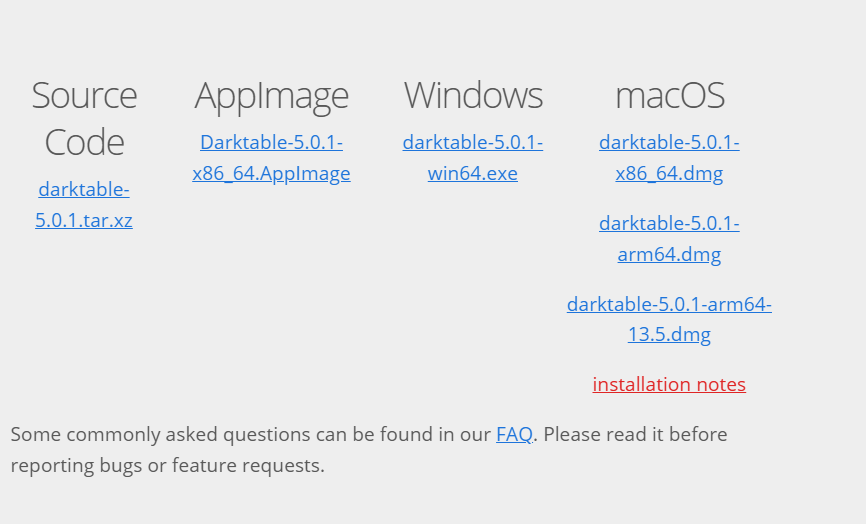Open the FAQ link
The height and width of the screenshot is (524, 866).
click(x=514, y=434)
